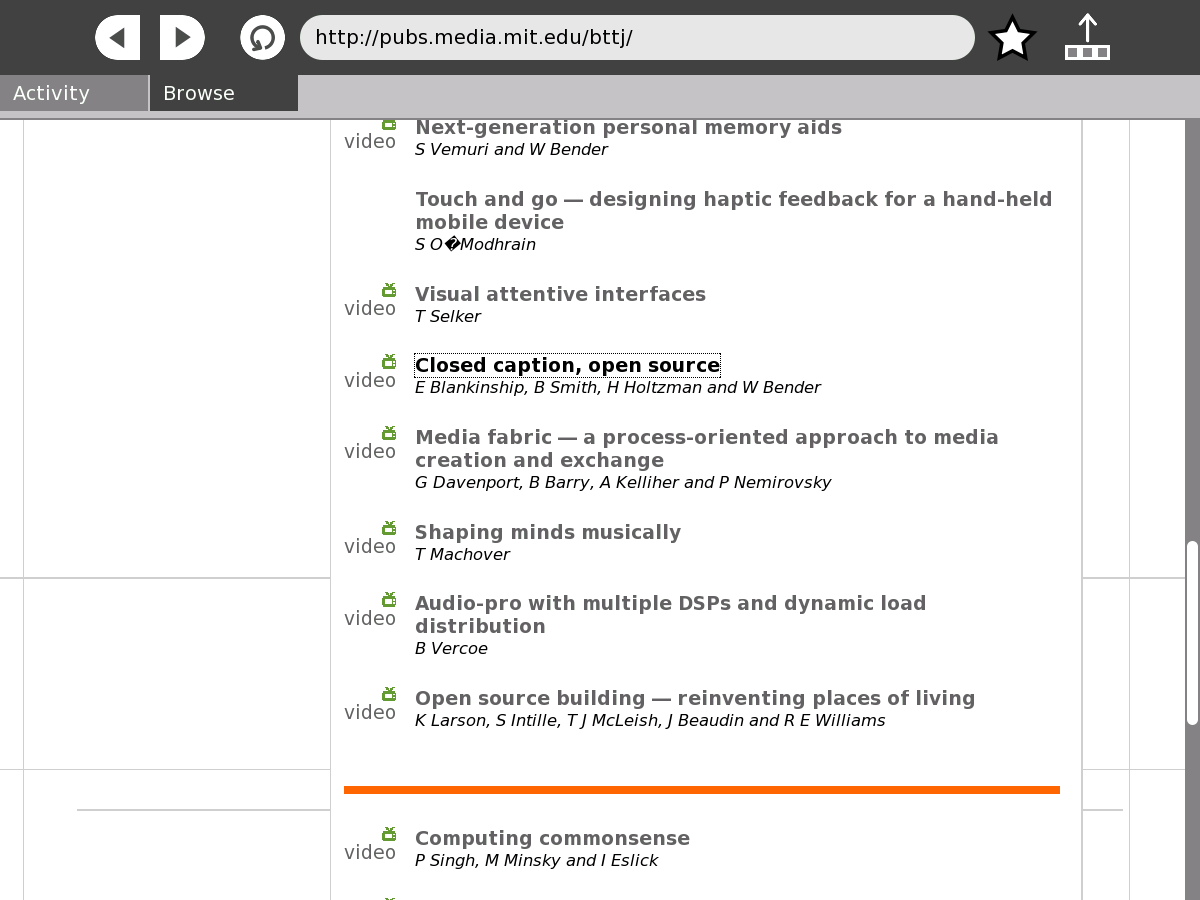
Task: Click the video icon beside Visual attentive interfaces
Action: 388,291
